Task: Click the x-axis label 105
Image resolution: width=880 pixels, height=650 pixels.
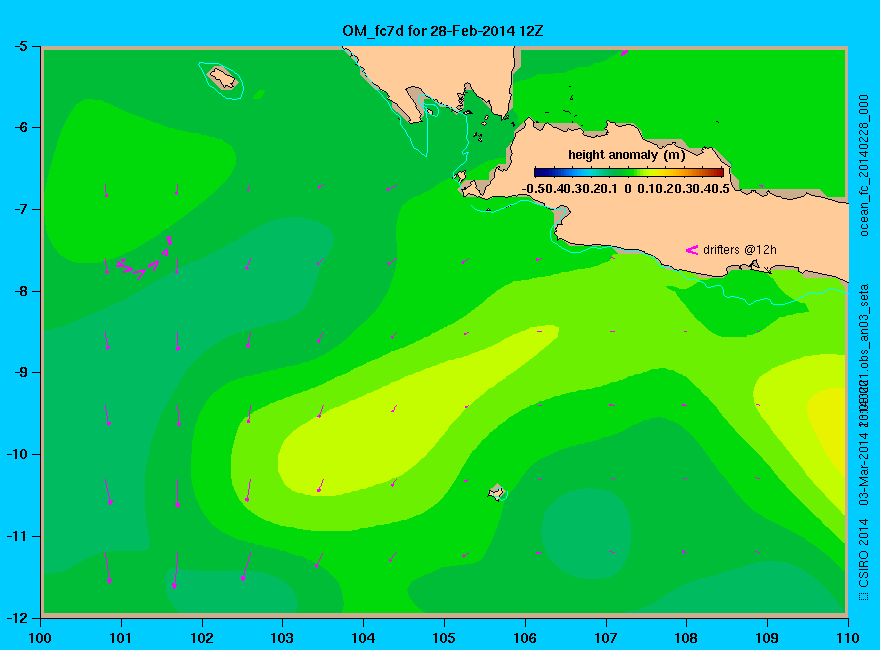Action: [x=444, y=638]
